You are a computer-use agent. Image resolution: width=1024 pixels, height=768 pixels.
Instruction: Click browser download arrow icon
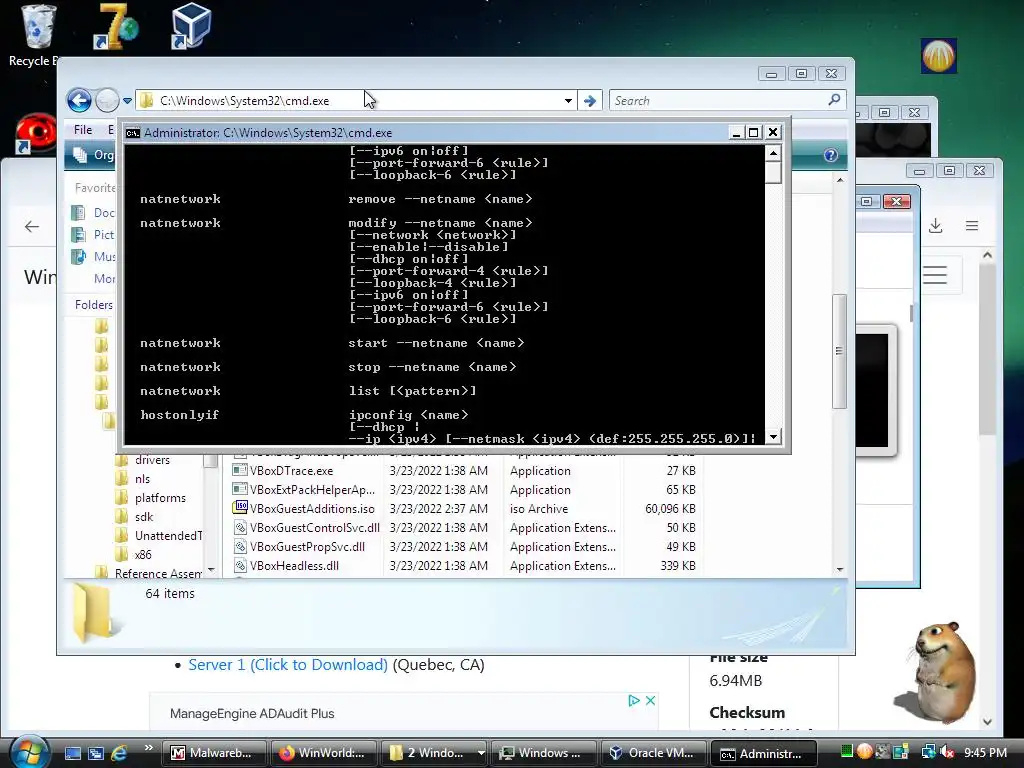[936, 226]
